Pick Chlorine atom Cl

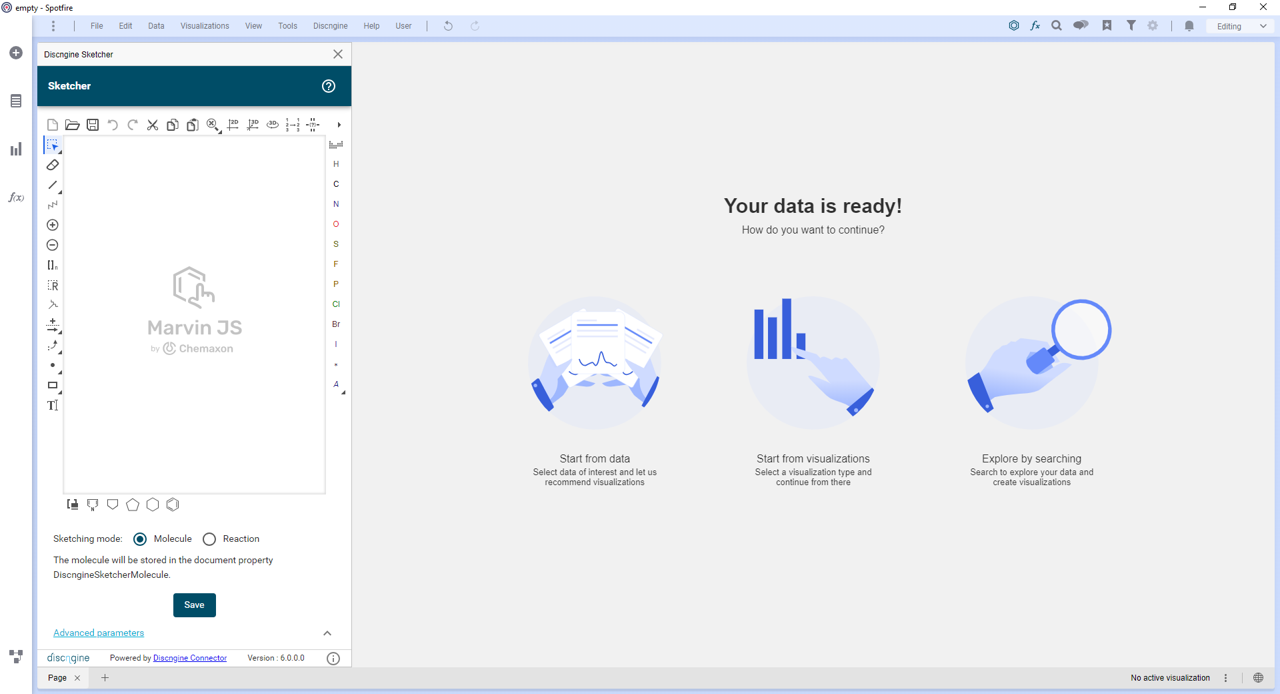coord(336,304)
